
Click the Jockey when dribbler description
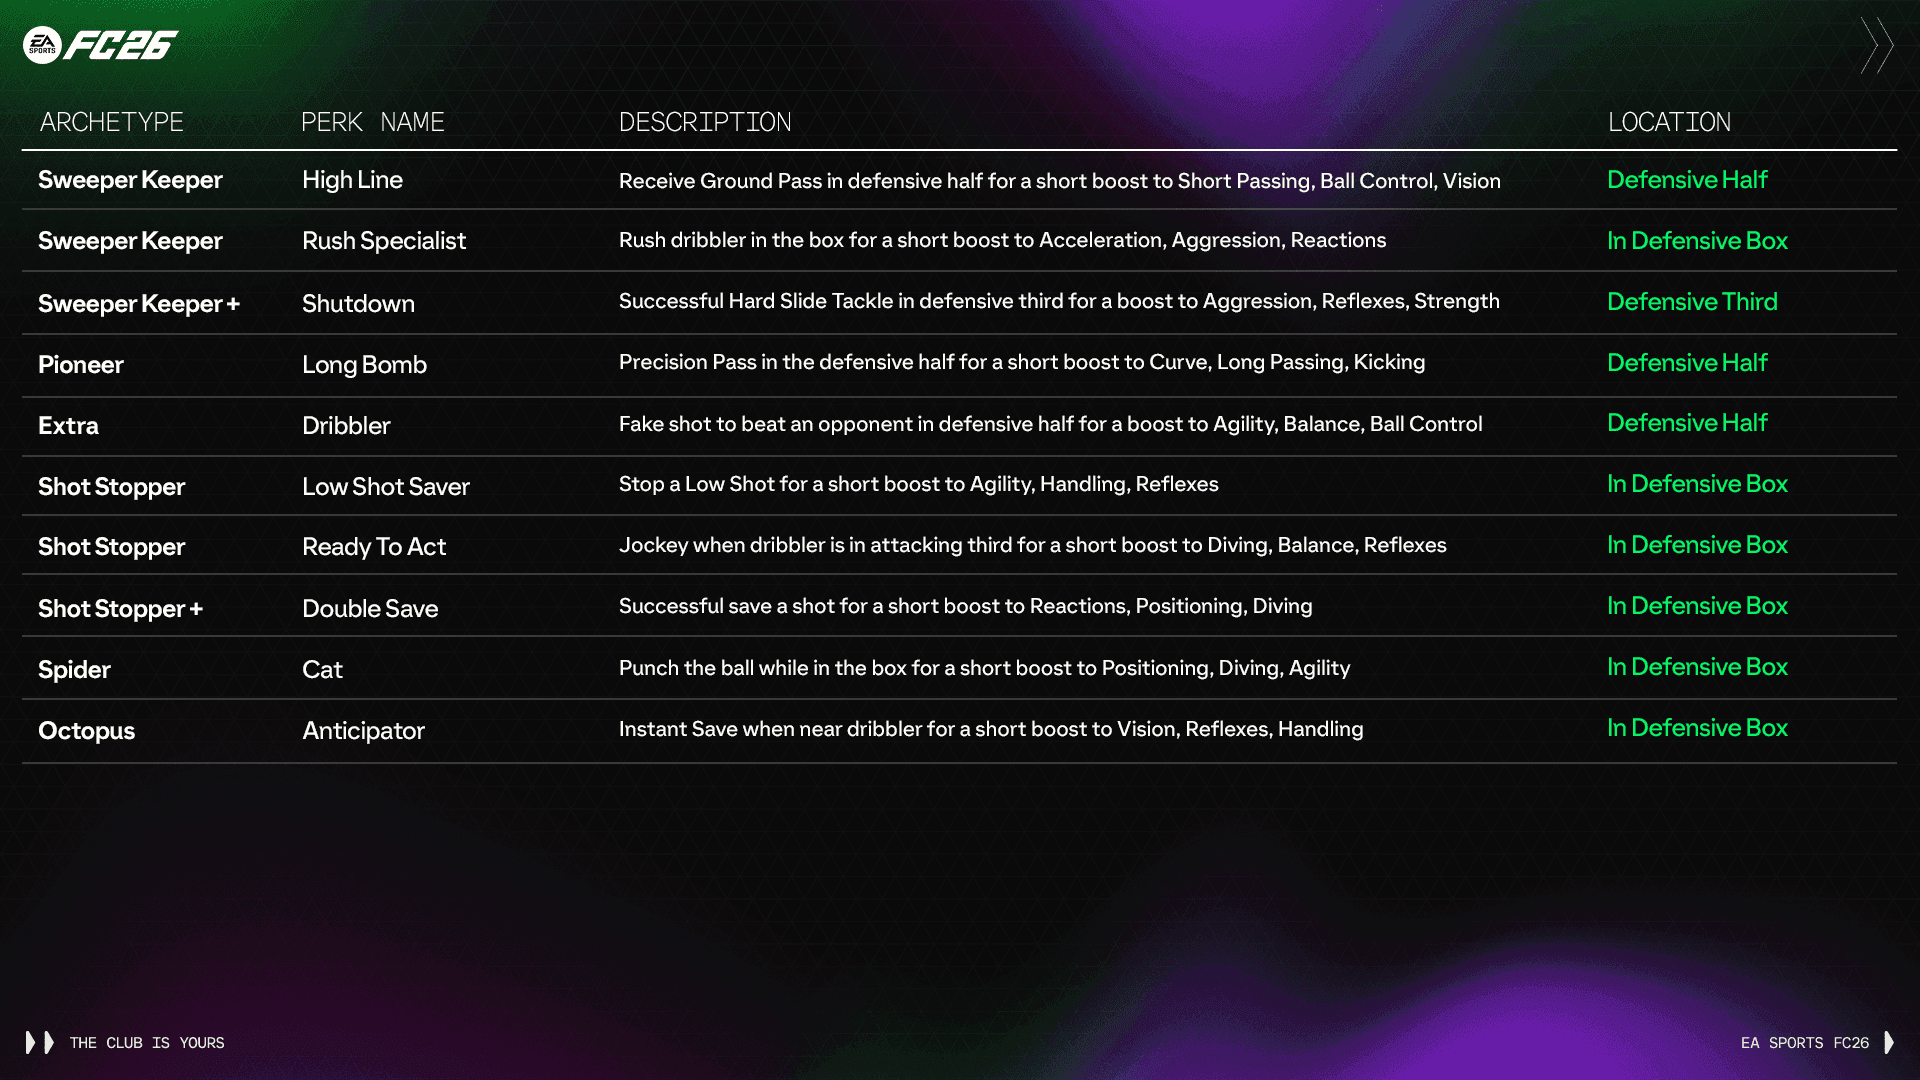[x=1032, y=545]
